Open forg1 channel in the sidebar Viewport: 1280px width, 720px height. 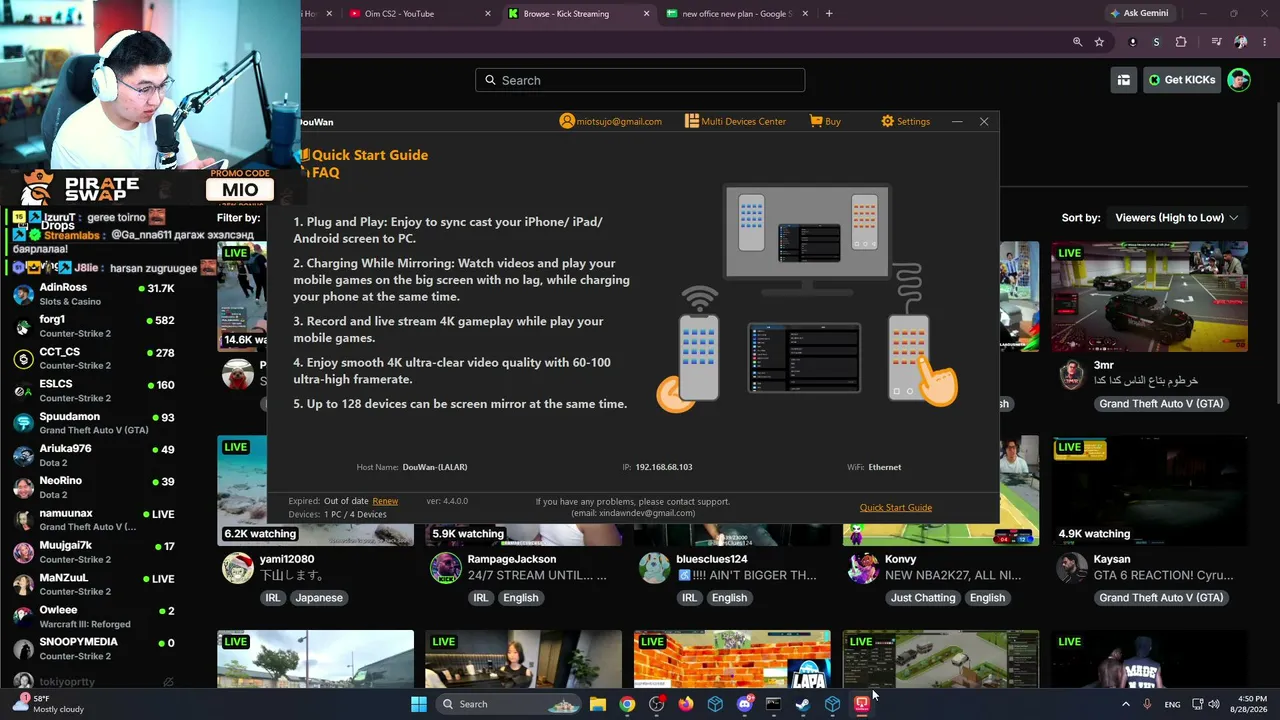tap(95, 326)
